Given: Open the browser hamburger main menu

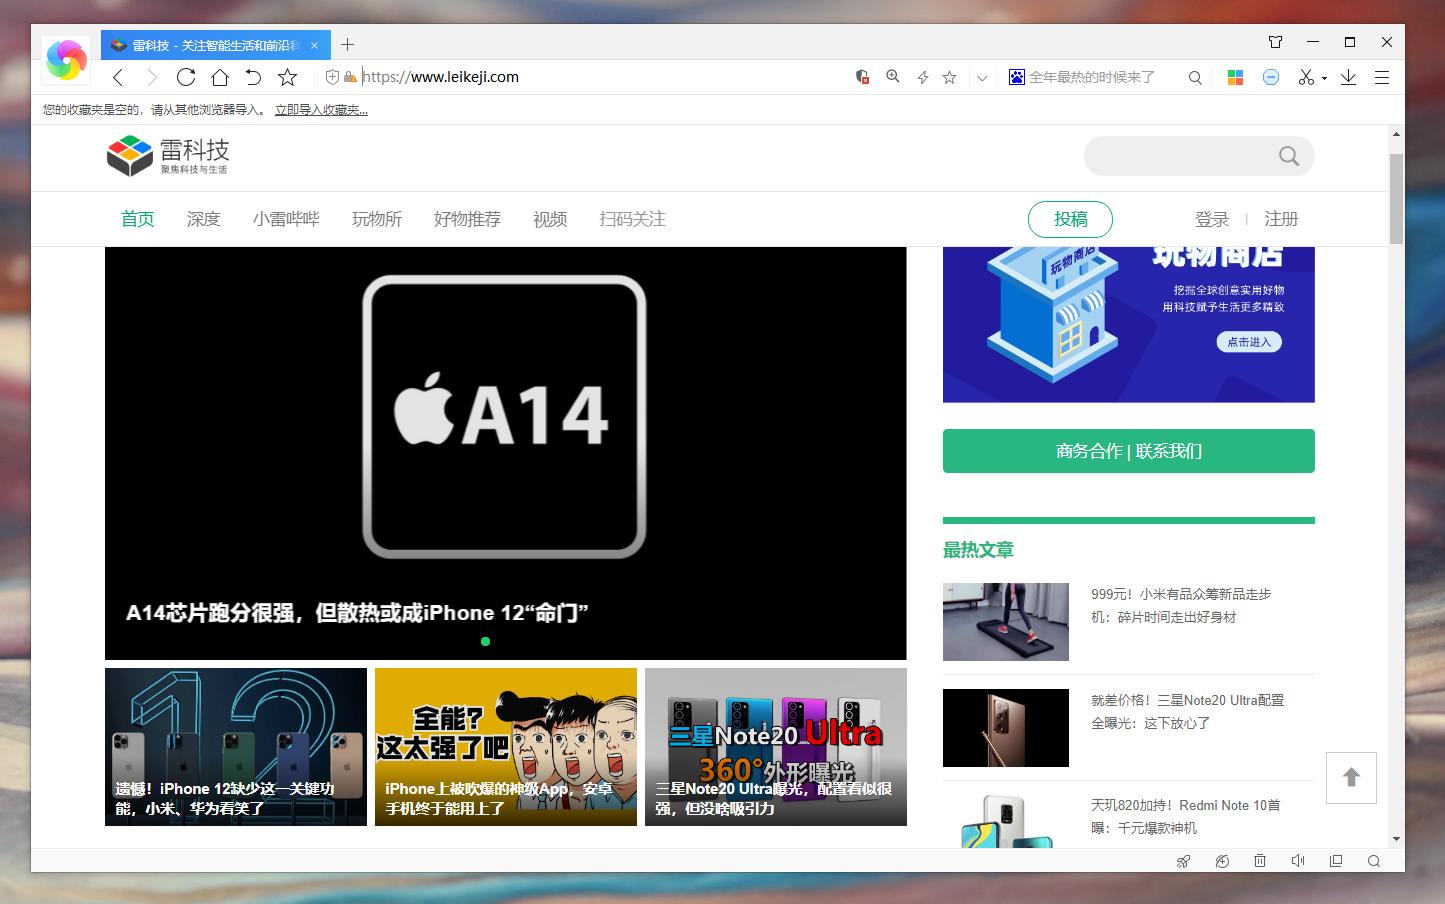Looking at the screenshot, I should click(x=1382, y=77).
